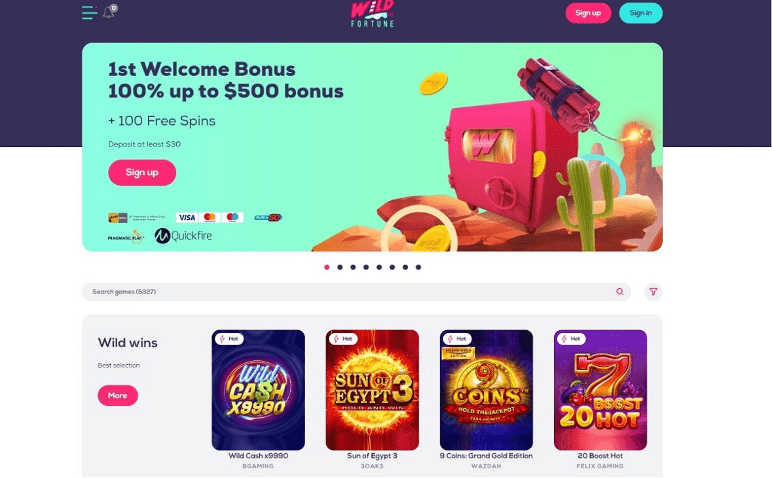Click the Mastercard payment icon
772x478 pixels.
coord(210,218)
